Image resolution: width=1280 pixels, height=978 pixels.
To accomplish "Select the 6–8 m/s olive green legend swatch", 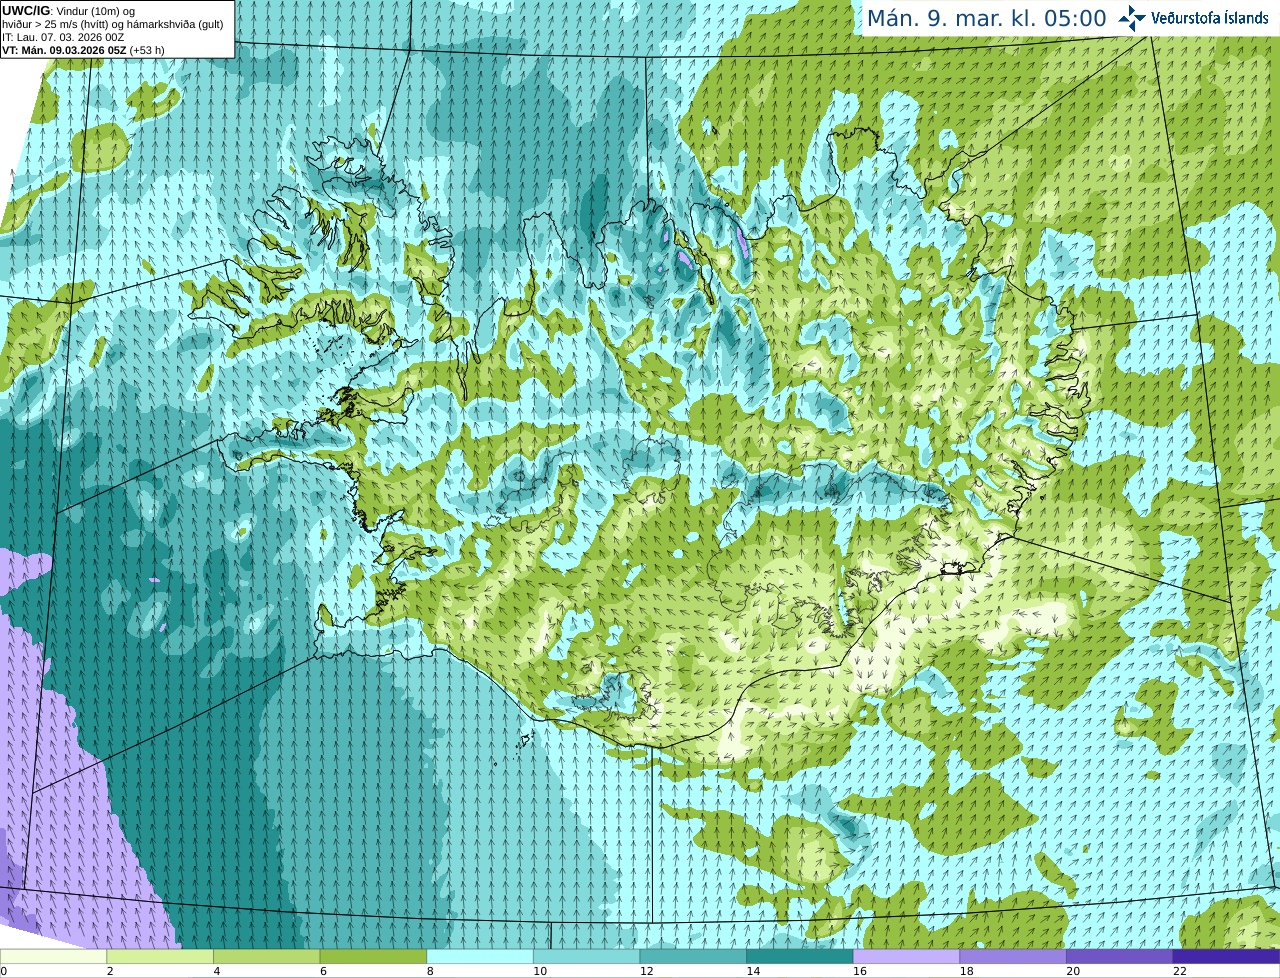I will click(x=373, y=956).
